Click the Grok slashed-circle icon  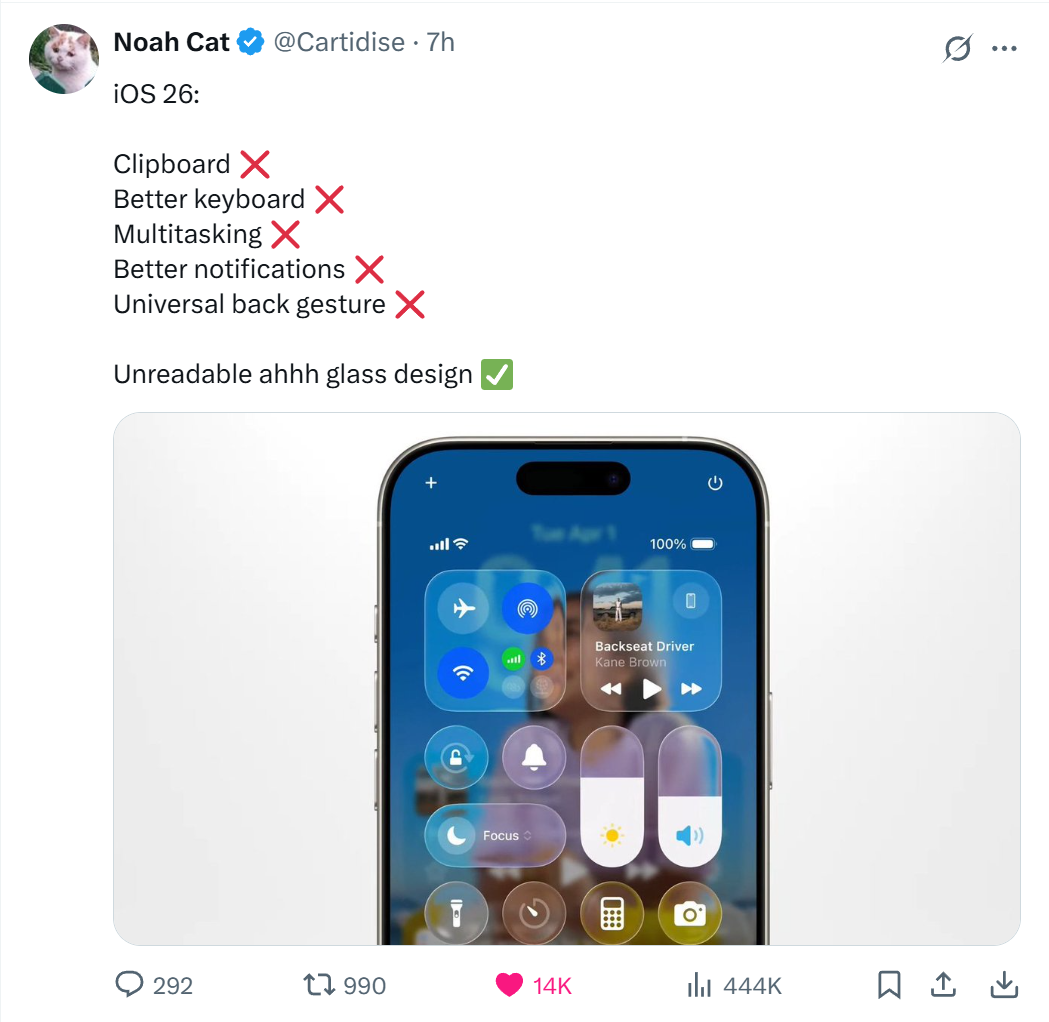point(957,48)
